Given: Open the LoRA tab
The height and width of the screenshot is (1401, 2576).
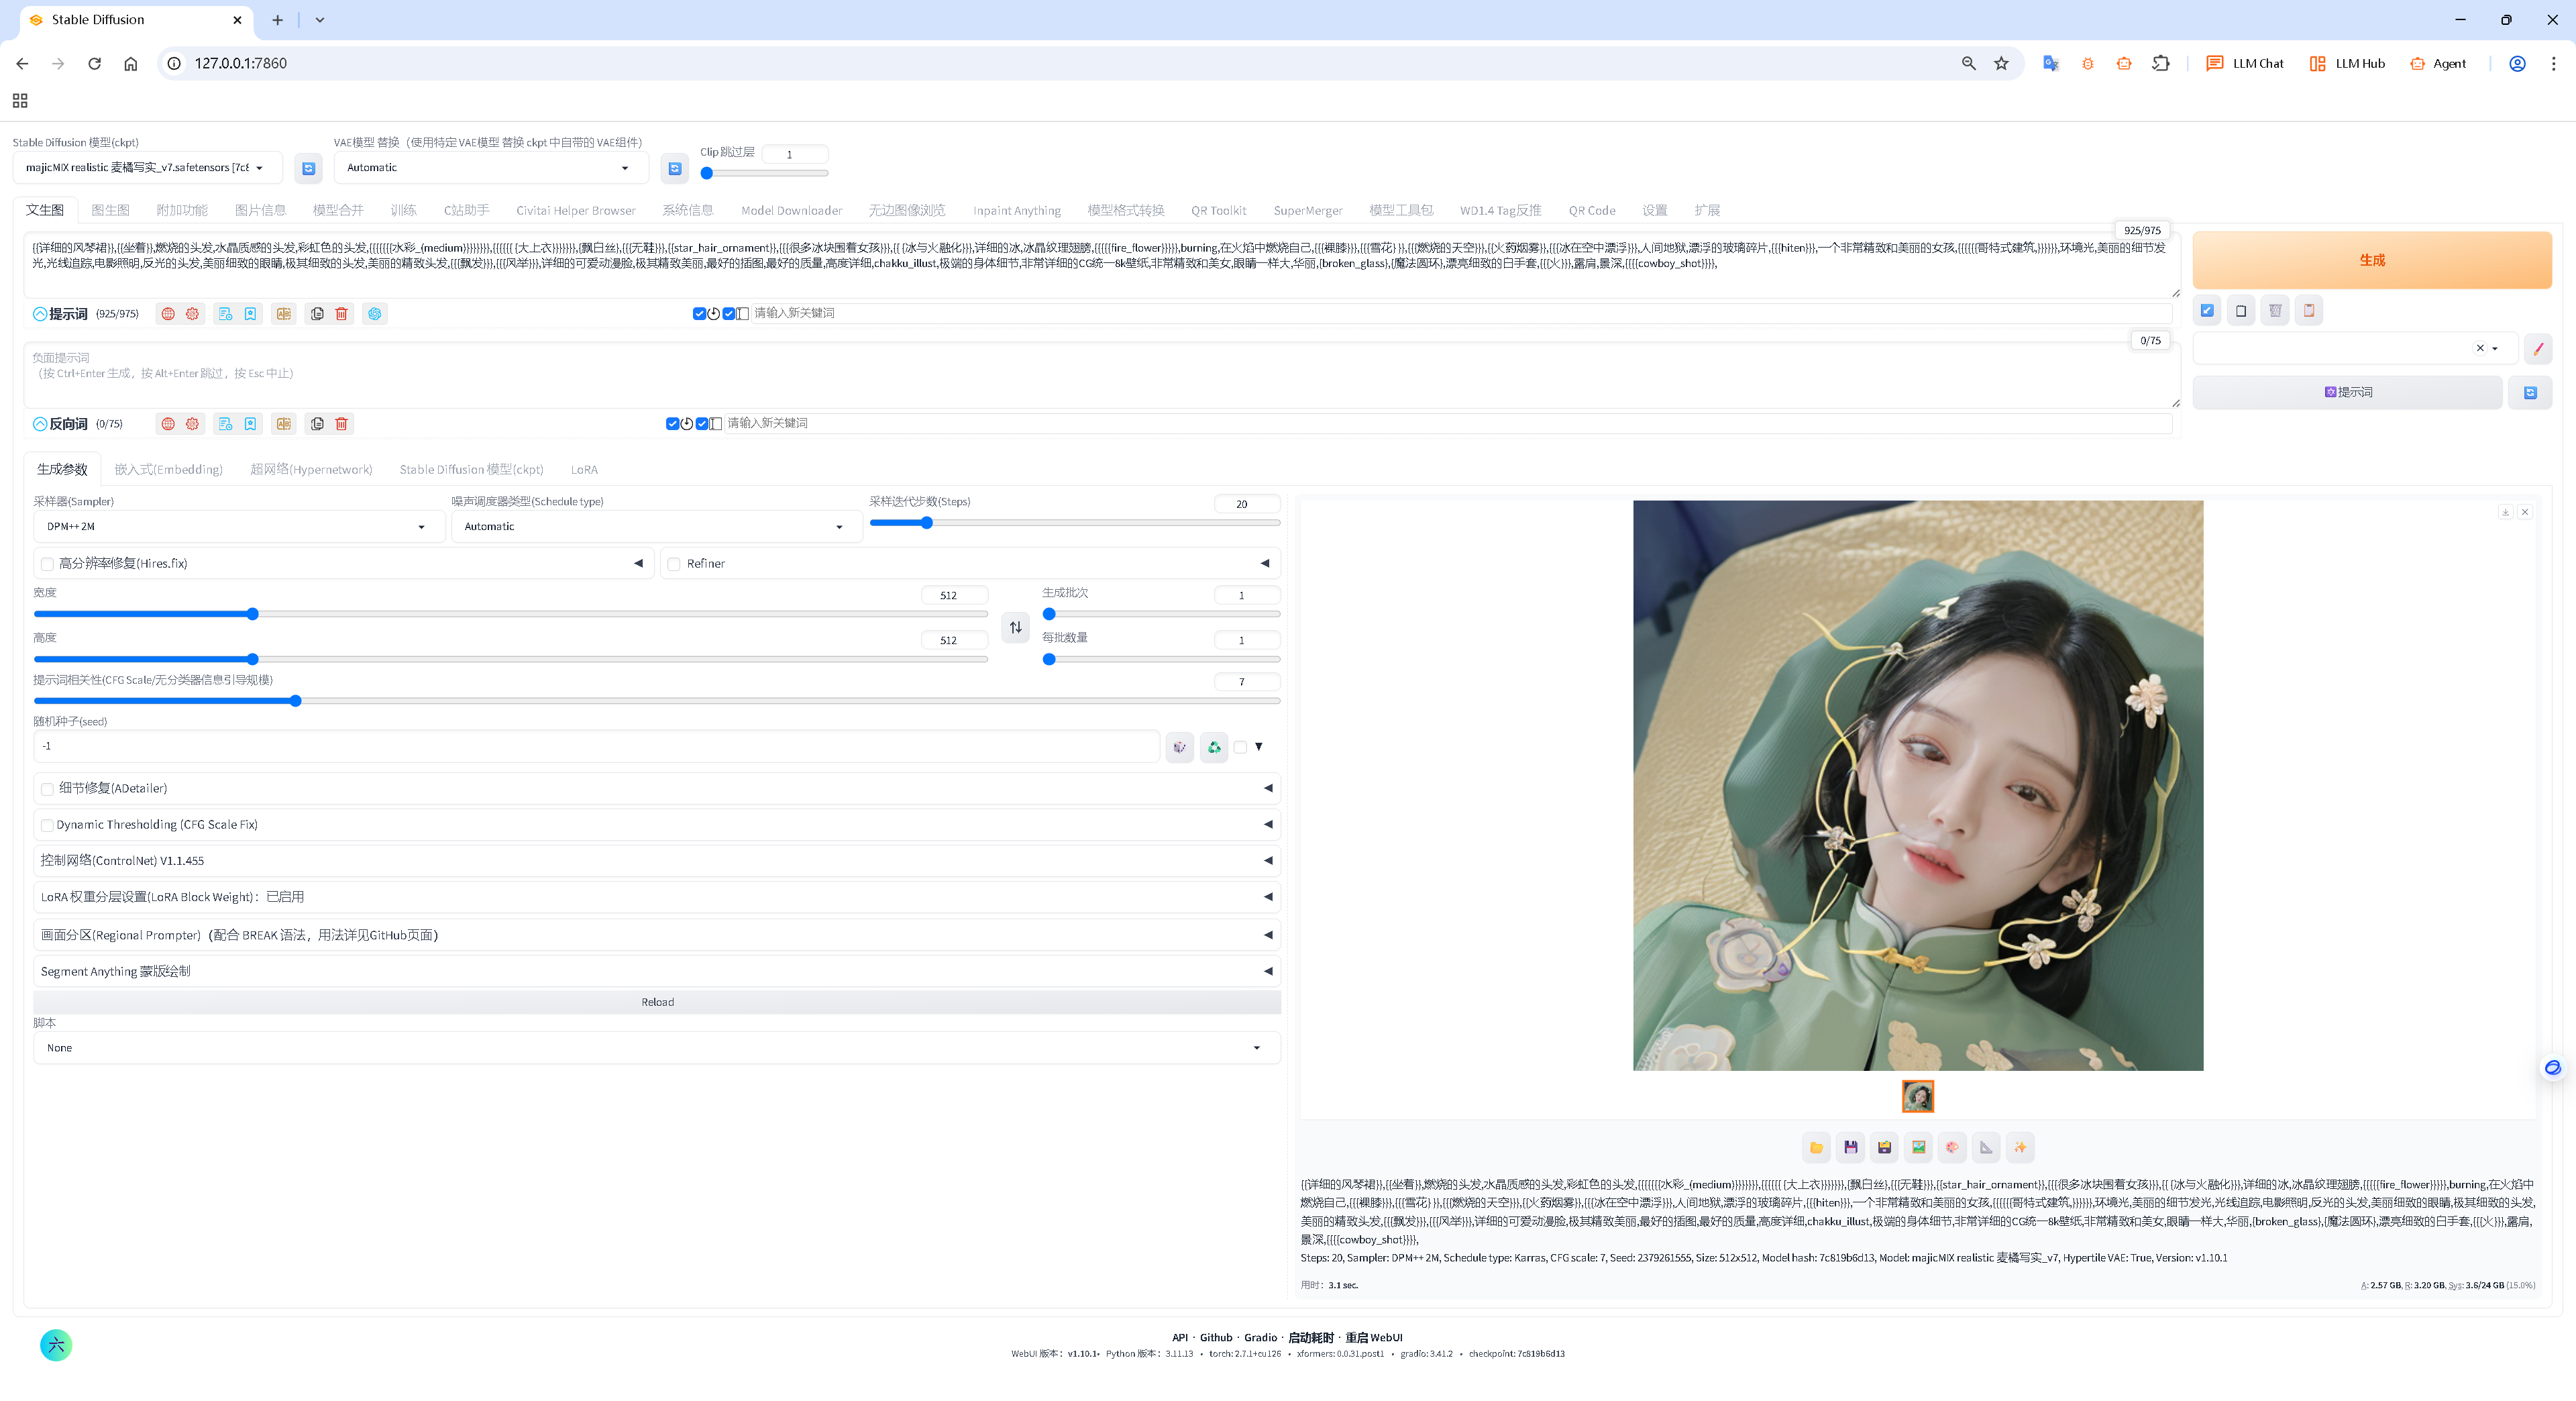Looking at the screenshot, I should (x=584, y=470).
